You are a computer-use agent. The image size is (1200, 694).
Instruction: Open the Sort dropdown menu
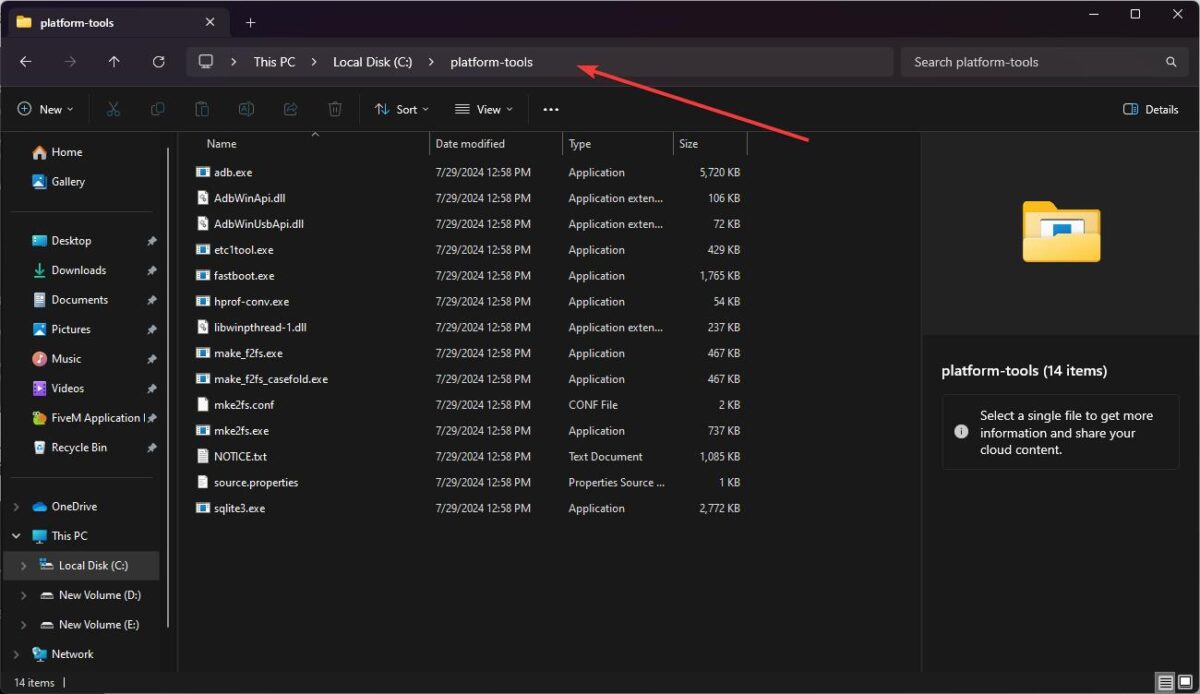click(x=401, y=109)
